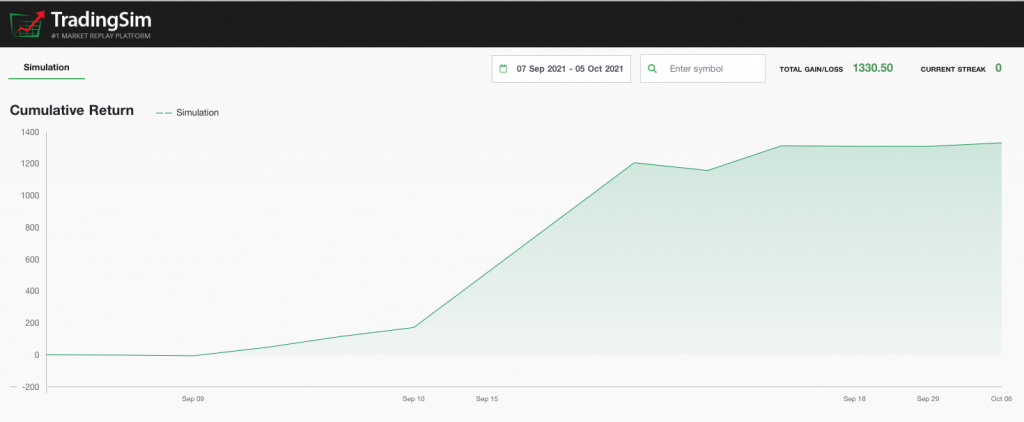Click the Sep 18 x-axis label

(x=854, y=398)
